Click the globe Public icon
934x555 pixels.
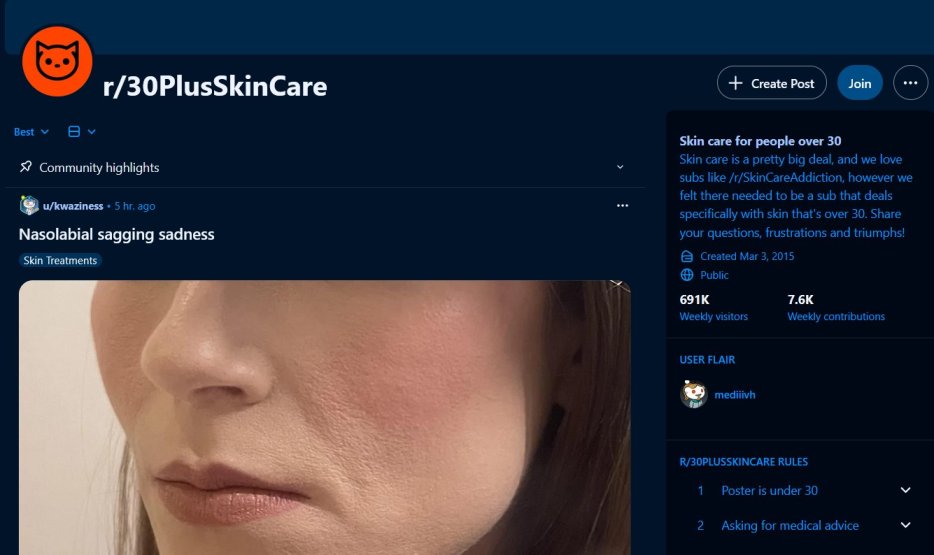(687, 275)
